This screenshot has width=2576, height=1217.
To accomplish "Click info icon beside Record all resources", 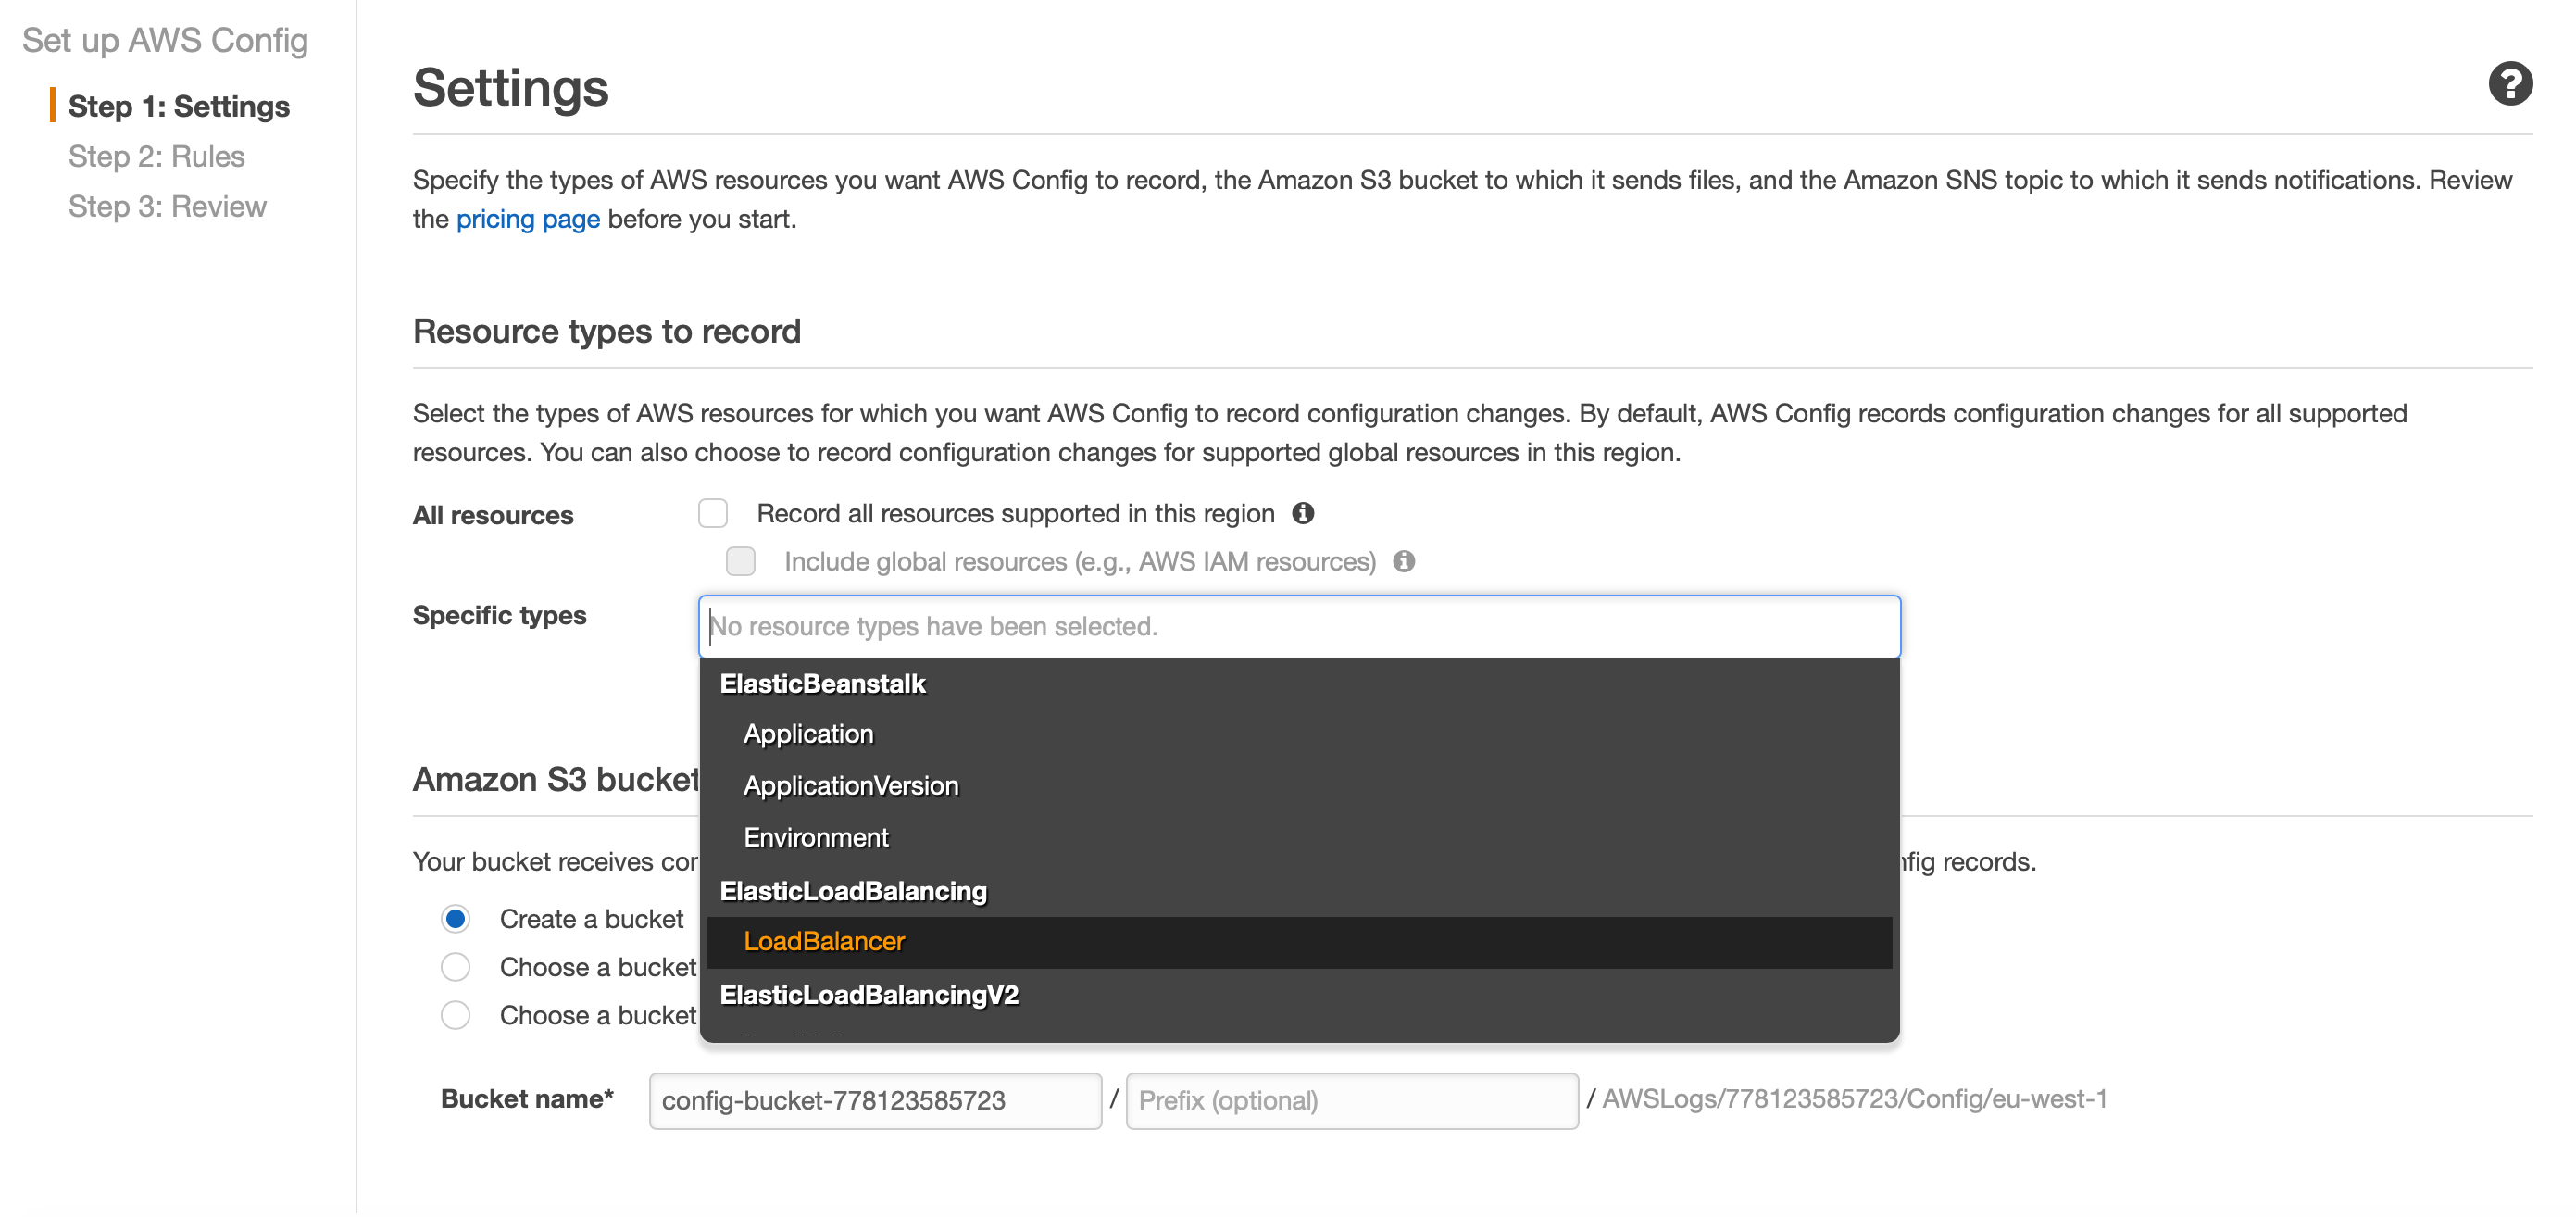I will pos(1302,513).
